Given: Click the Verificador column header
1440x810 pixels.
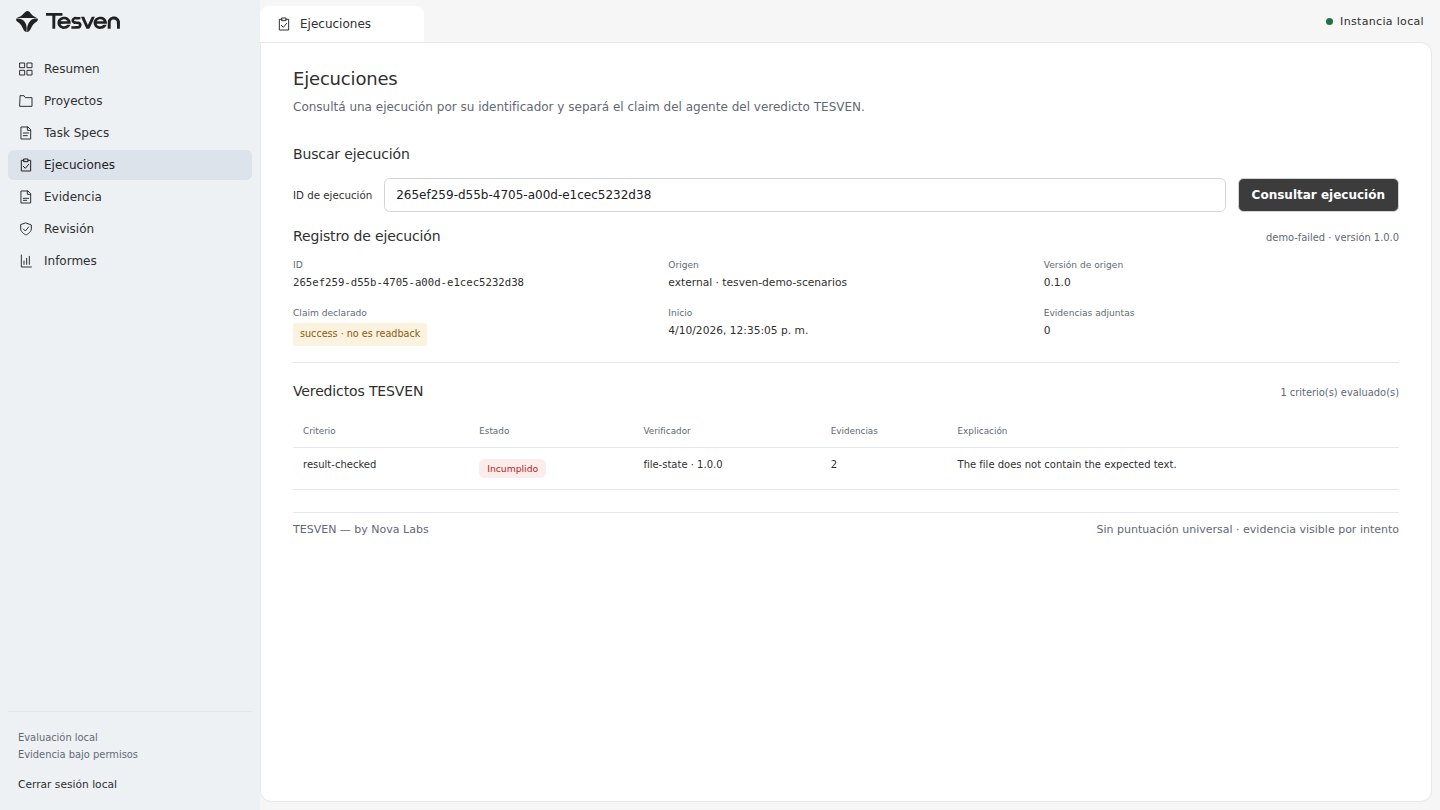Looking at the screenshot, I should (x=667, y=431).
